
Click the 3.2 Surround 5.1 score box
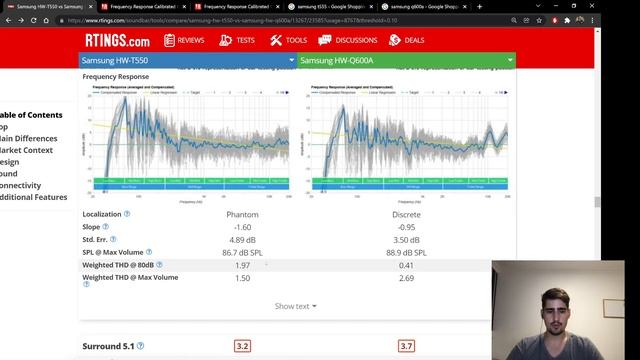tap(242, 346)
